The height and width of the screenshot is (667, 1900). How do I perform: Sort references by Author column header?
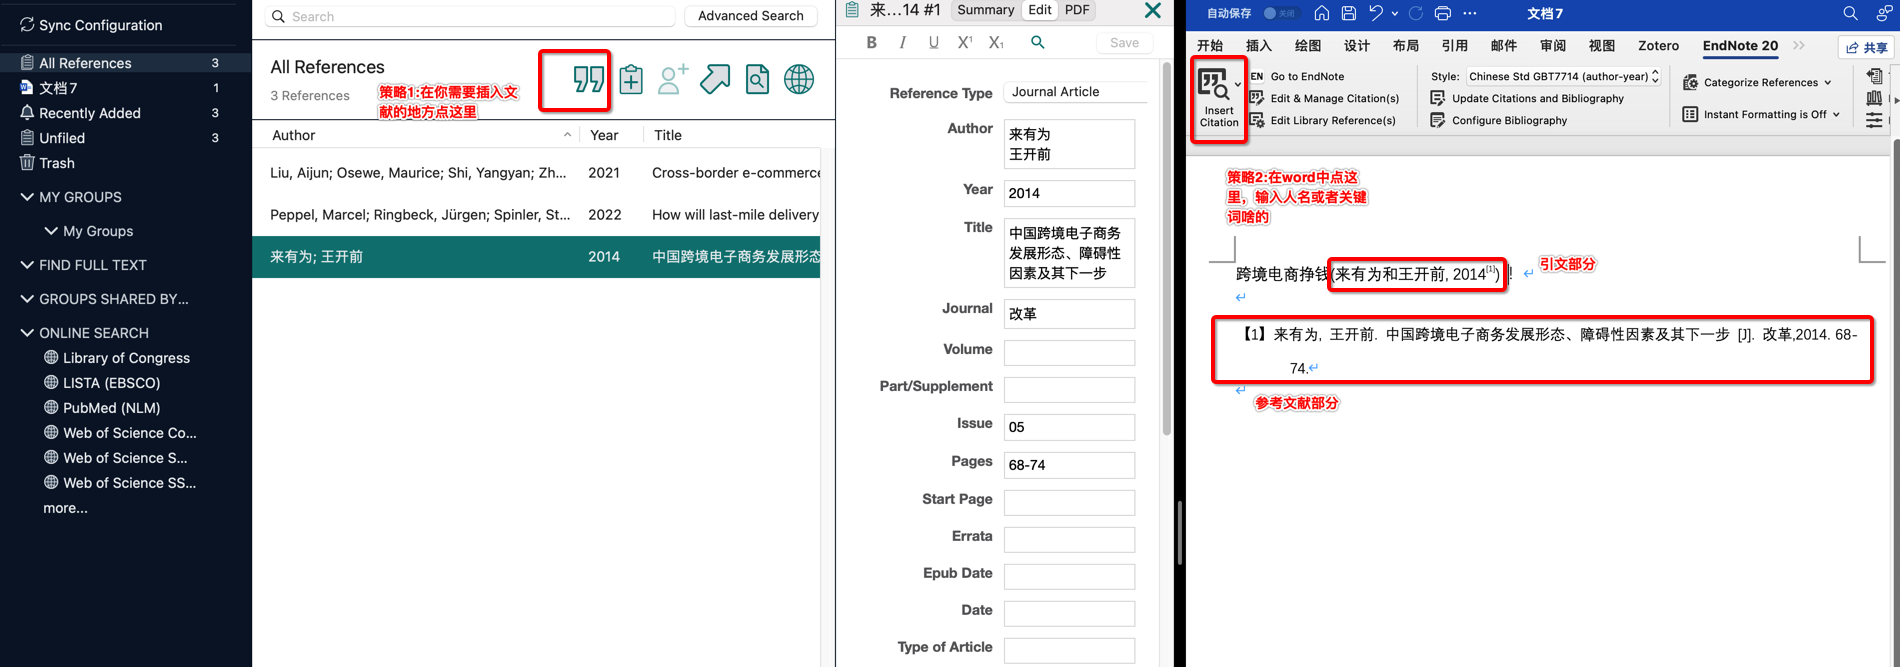coord(416,135)
